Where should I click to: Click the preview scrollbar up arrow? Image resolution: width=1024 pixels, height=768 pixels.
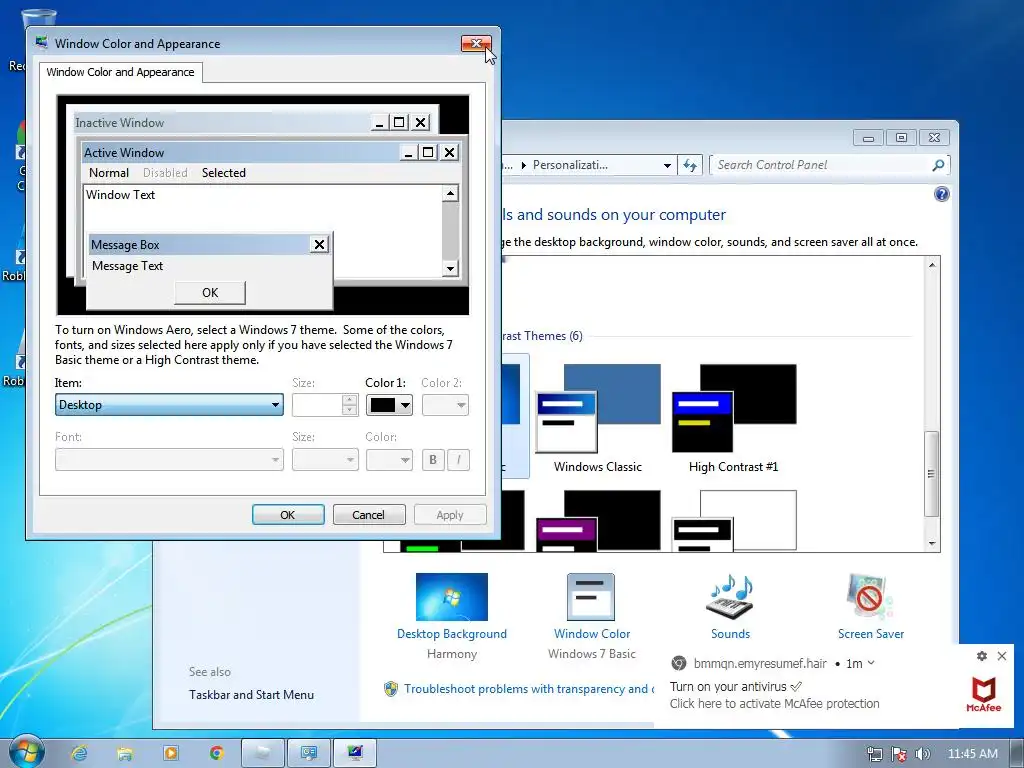(x=450, y=193)
